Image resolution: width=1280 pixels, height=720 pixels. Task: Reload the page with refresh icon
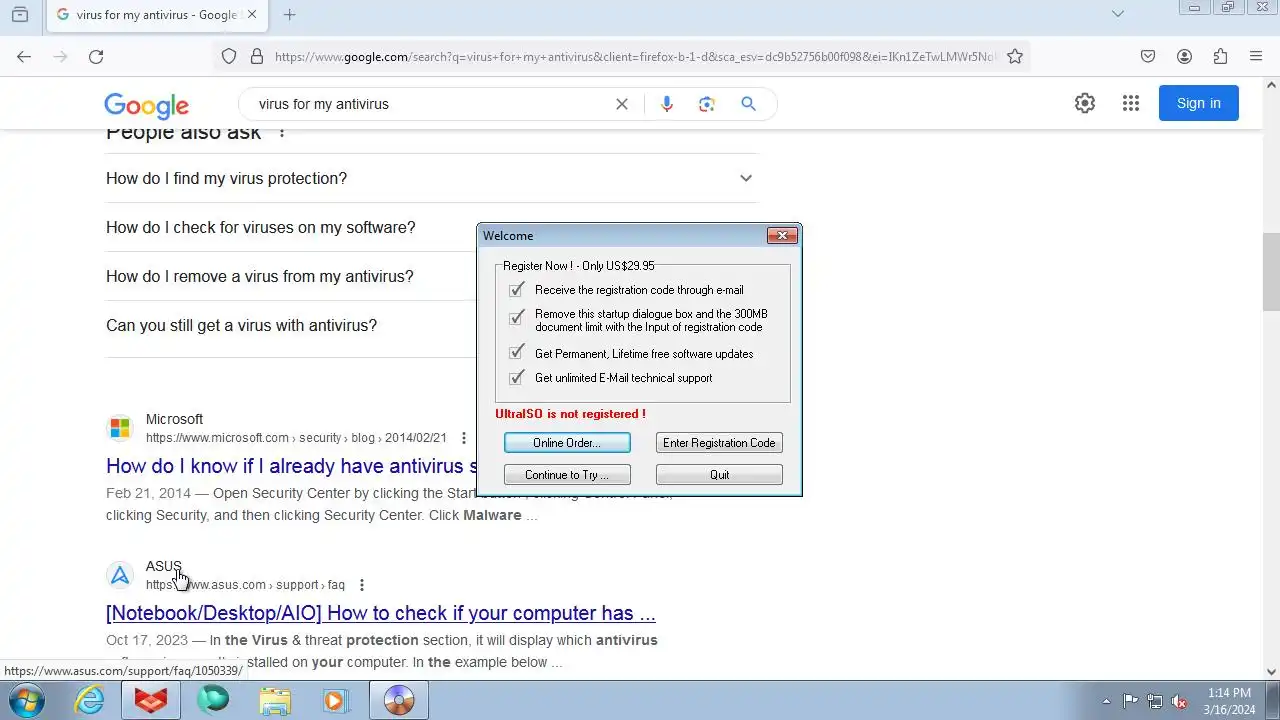tap(96, 57)
